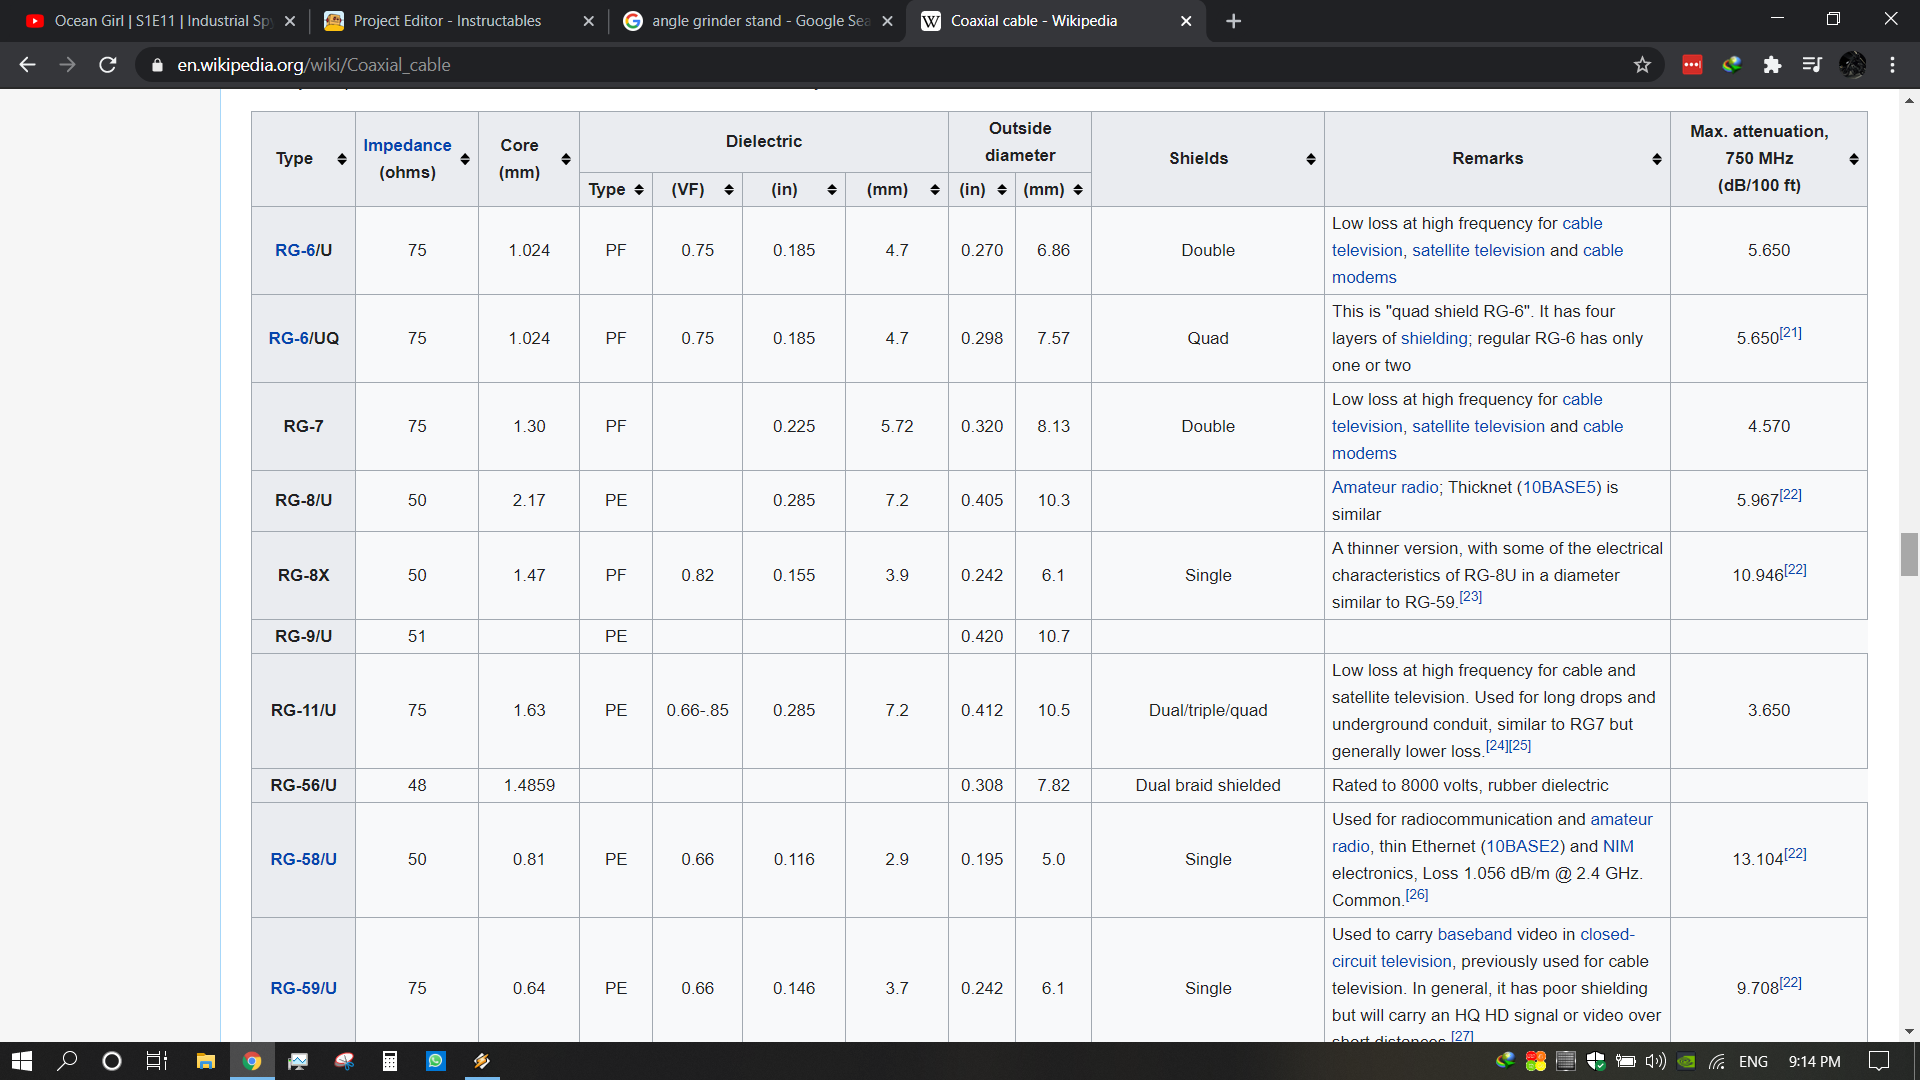Sort the table by Type column
The image size is (1920, 1080).
[341, 158]
